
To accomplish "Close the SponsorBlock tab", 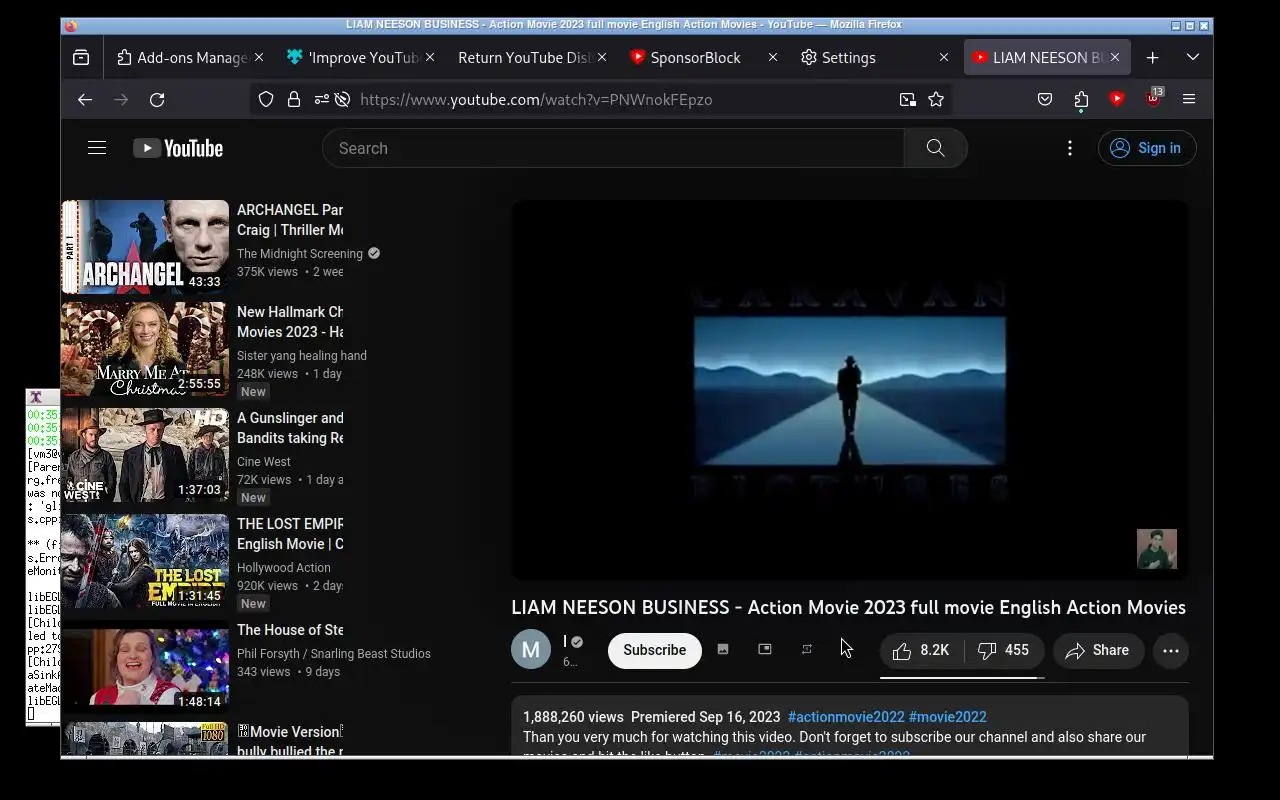I will (773, 58).
